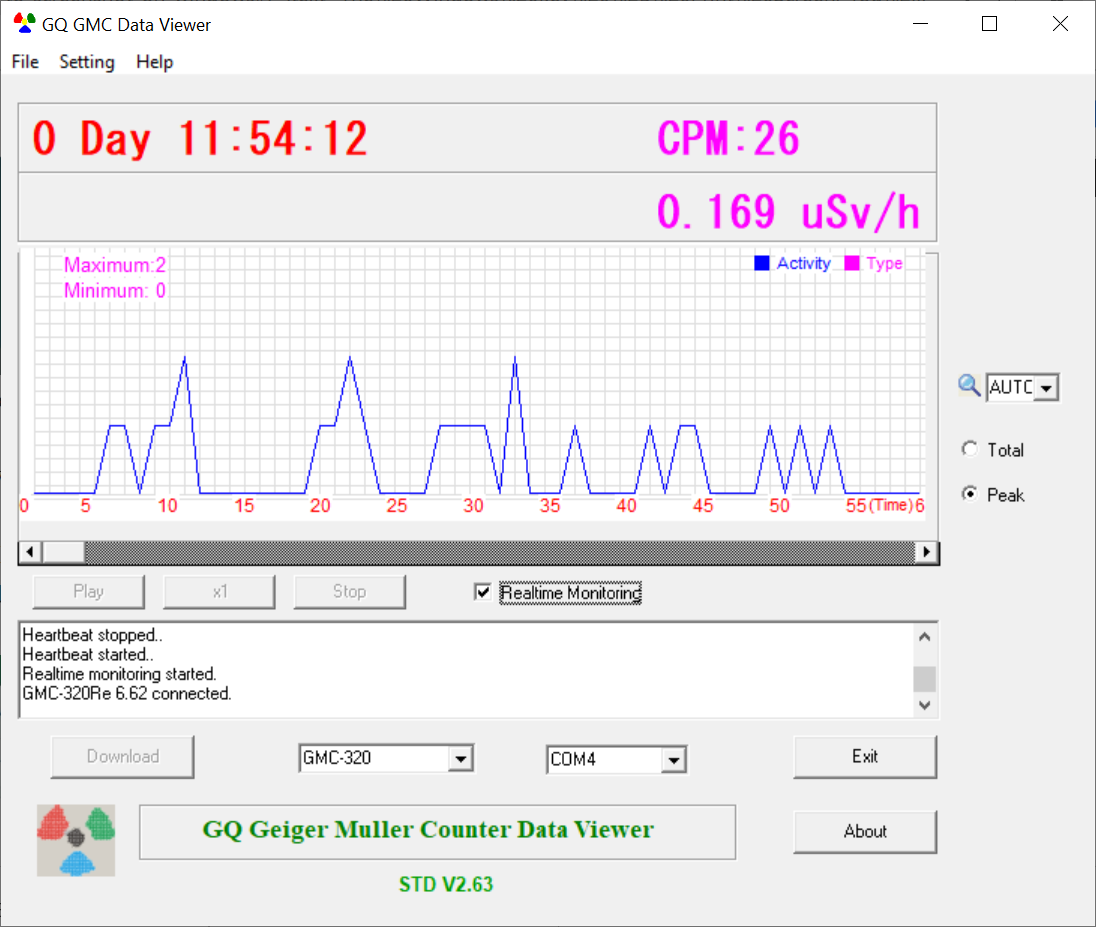The width and height of the screenshot is (1096, 927).
Task: Click the GQ GMC app icon in title bar
Action: (24, 24)
